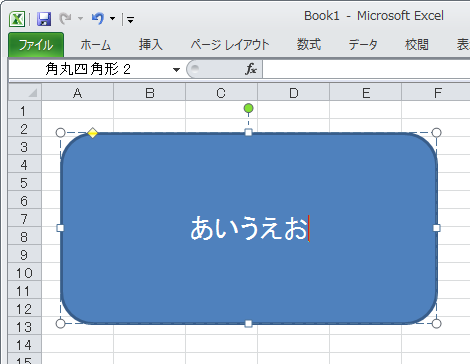Click the green rotation handle of the shape

click(x=248, y=108)
